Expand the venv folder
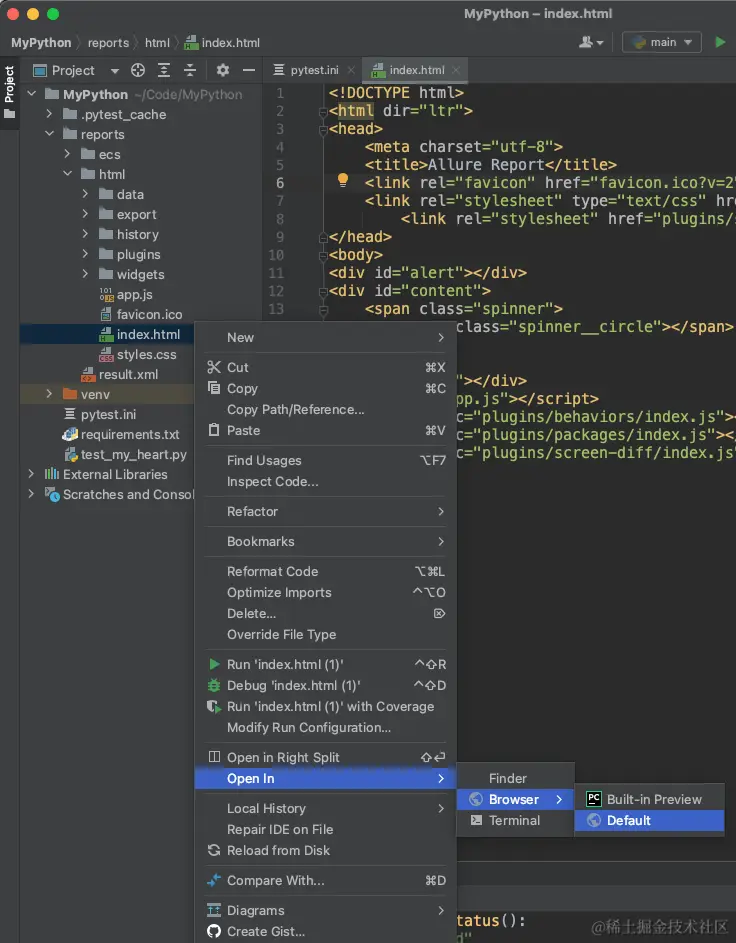736x943 pixels. (49, 394)
